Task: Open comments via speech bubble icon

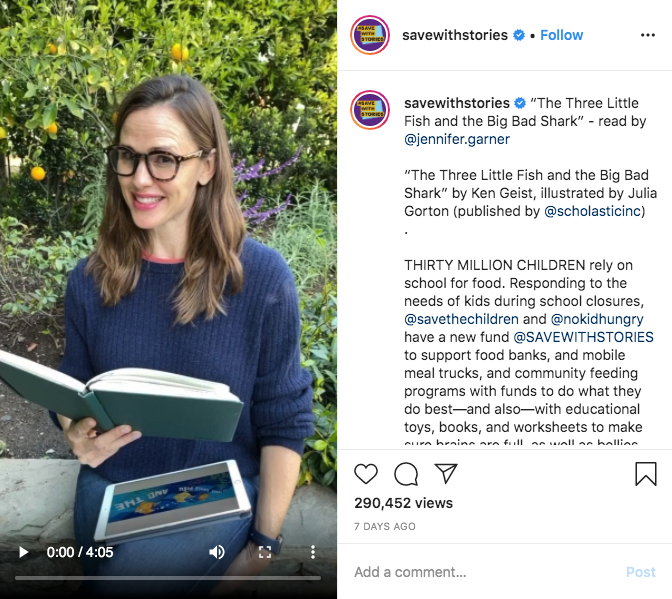Action: pyautogui.click(x=405, y=474)
